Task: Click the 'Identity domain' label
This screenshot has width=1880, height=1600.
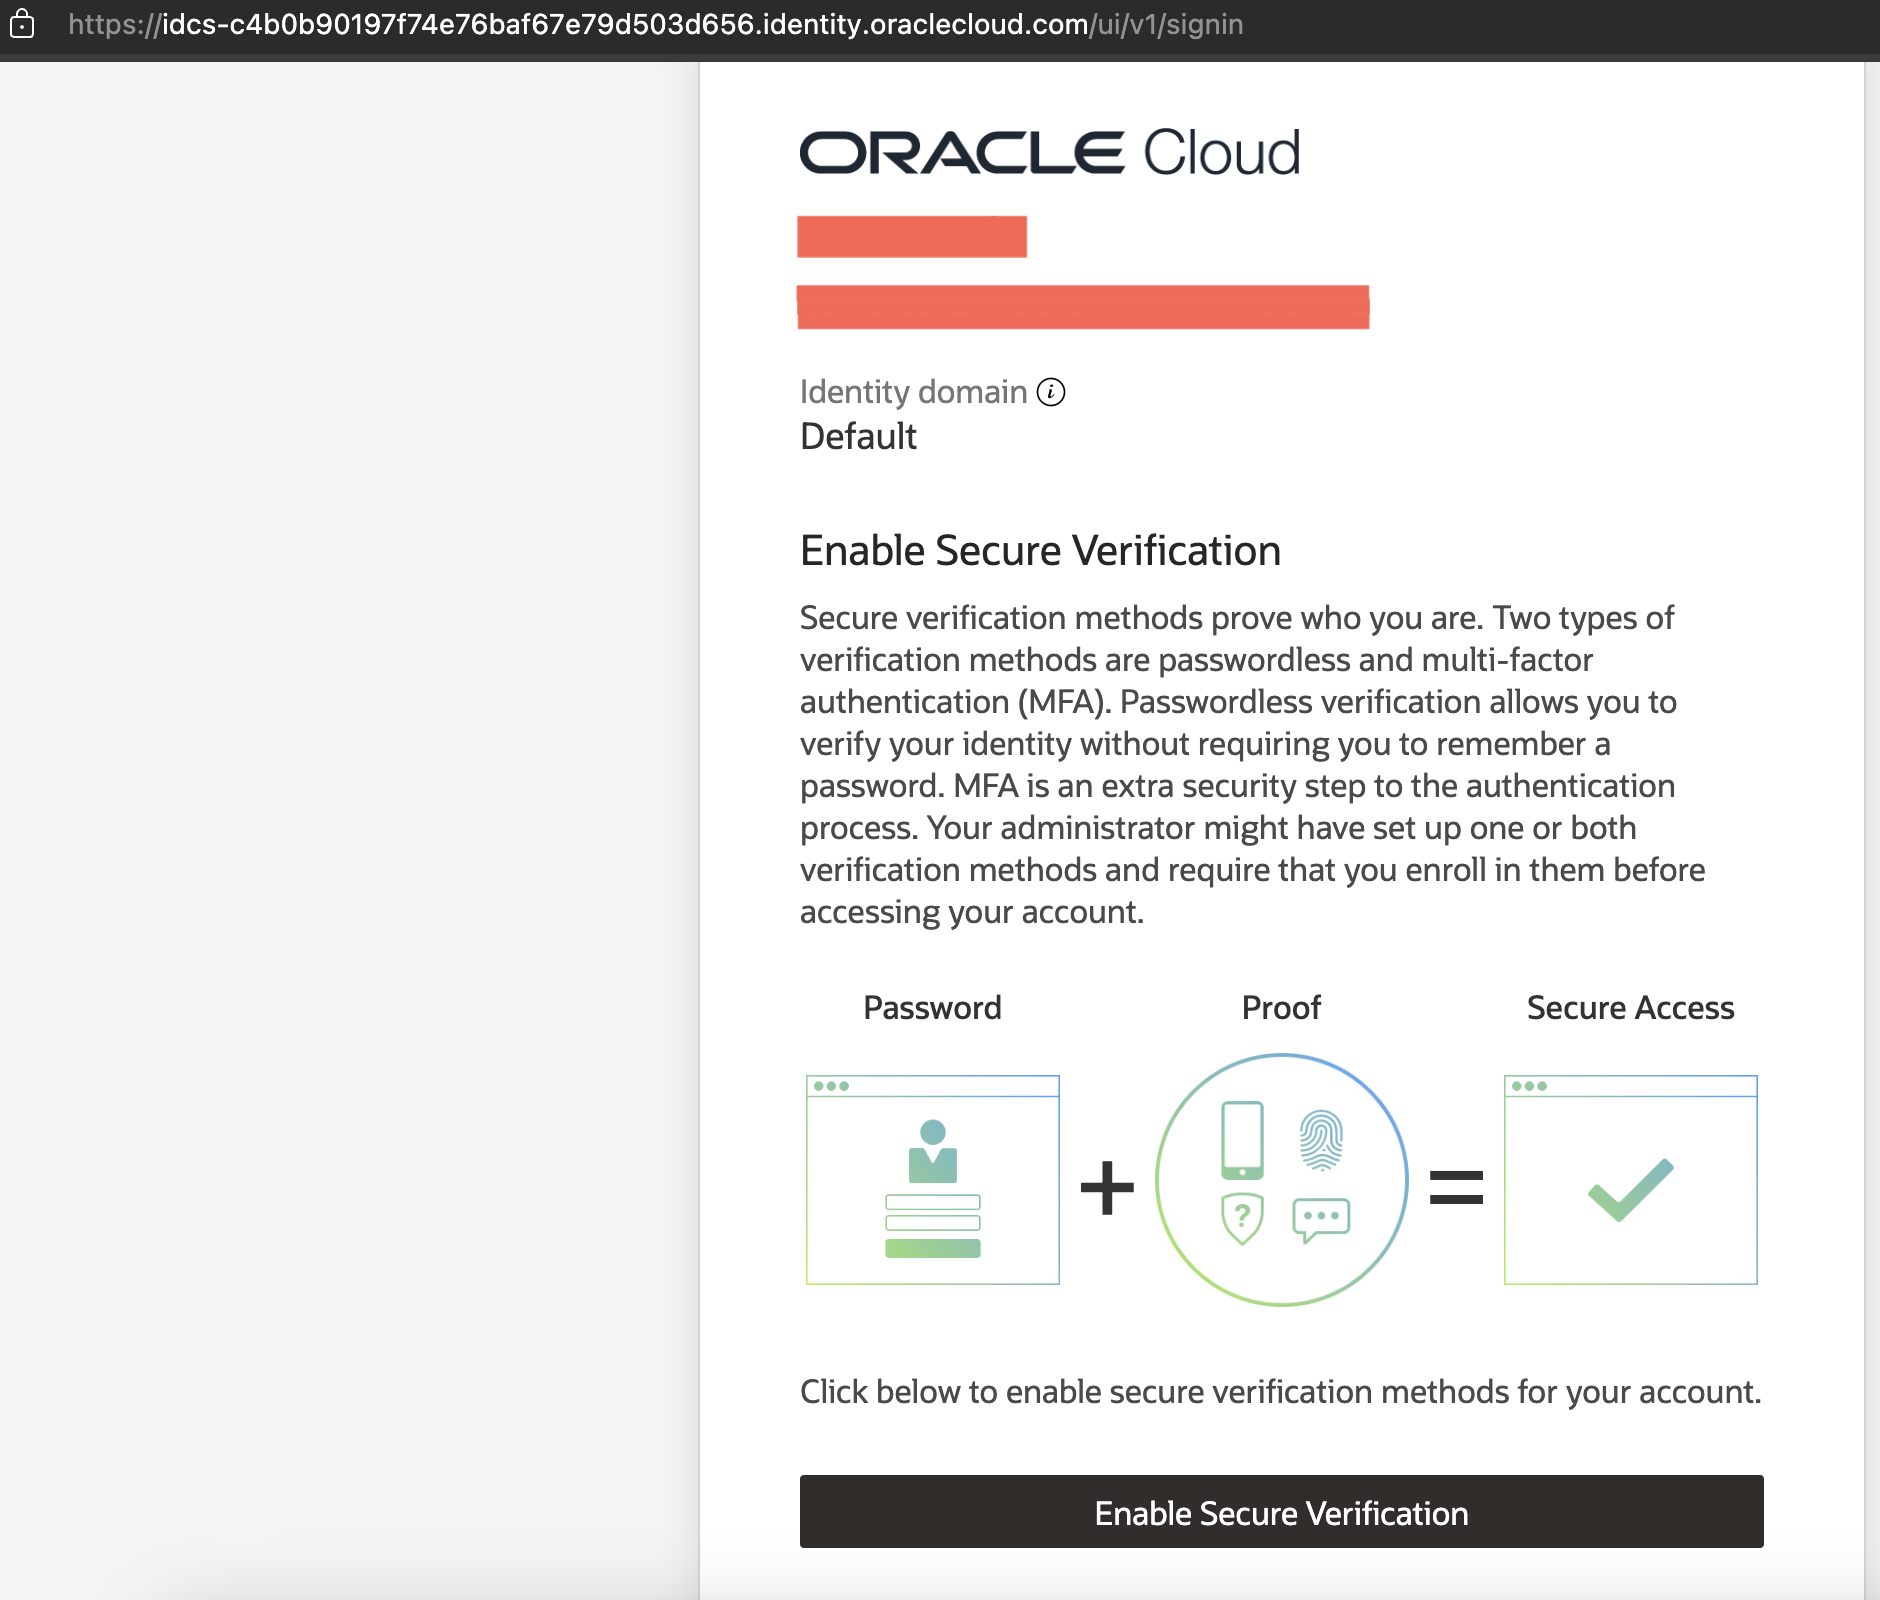Action: (913, 392)
